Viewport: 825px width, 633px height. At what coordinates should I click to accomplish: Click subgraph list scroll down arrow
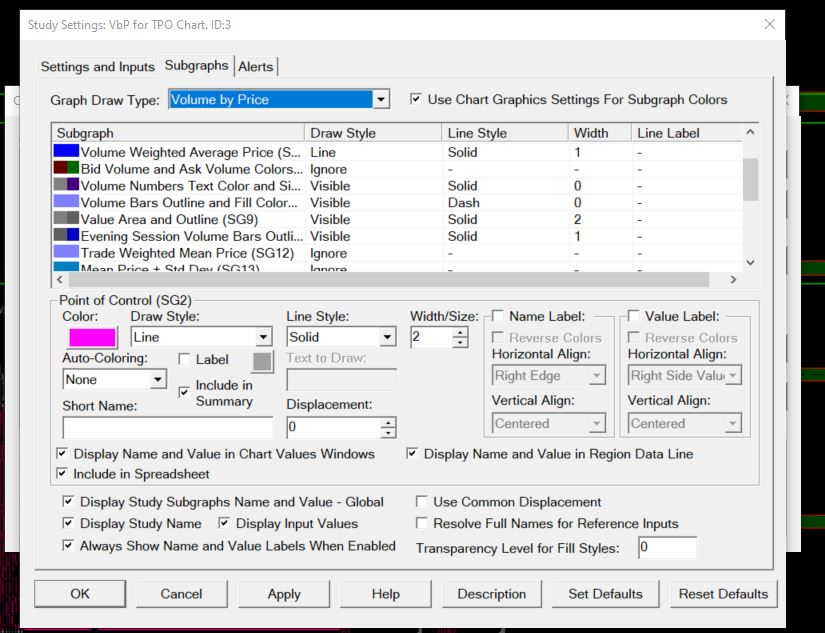coord(750,263)
